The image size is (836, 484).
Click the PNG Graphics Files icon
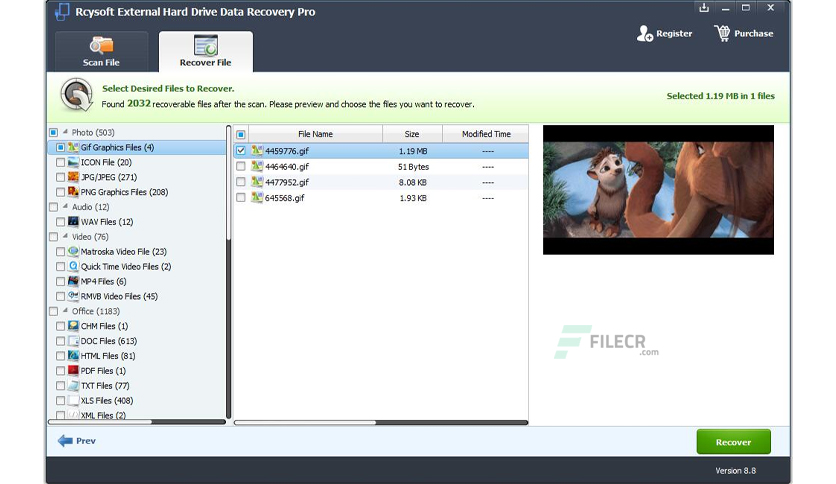point(73,192)
